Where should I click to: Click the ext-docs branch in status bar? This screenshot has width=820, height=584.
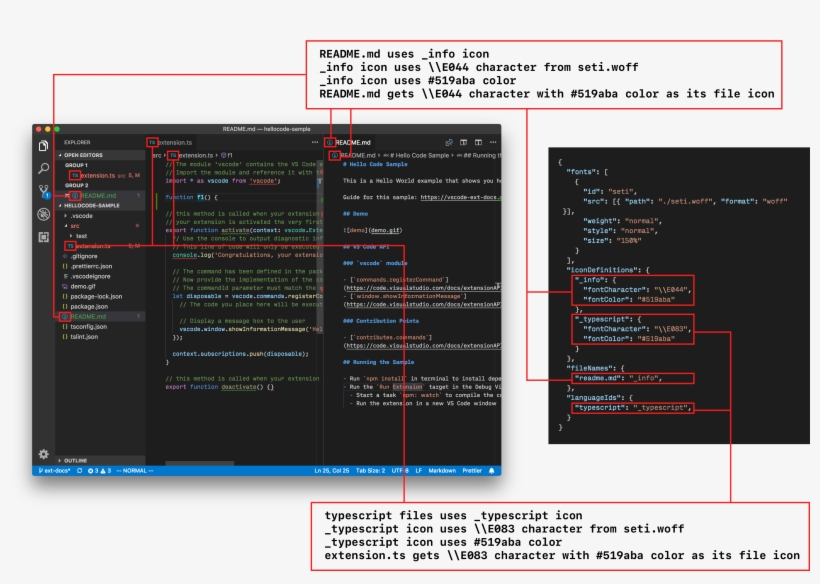54,471
